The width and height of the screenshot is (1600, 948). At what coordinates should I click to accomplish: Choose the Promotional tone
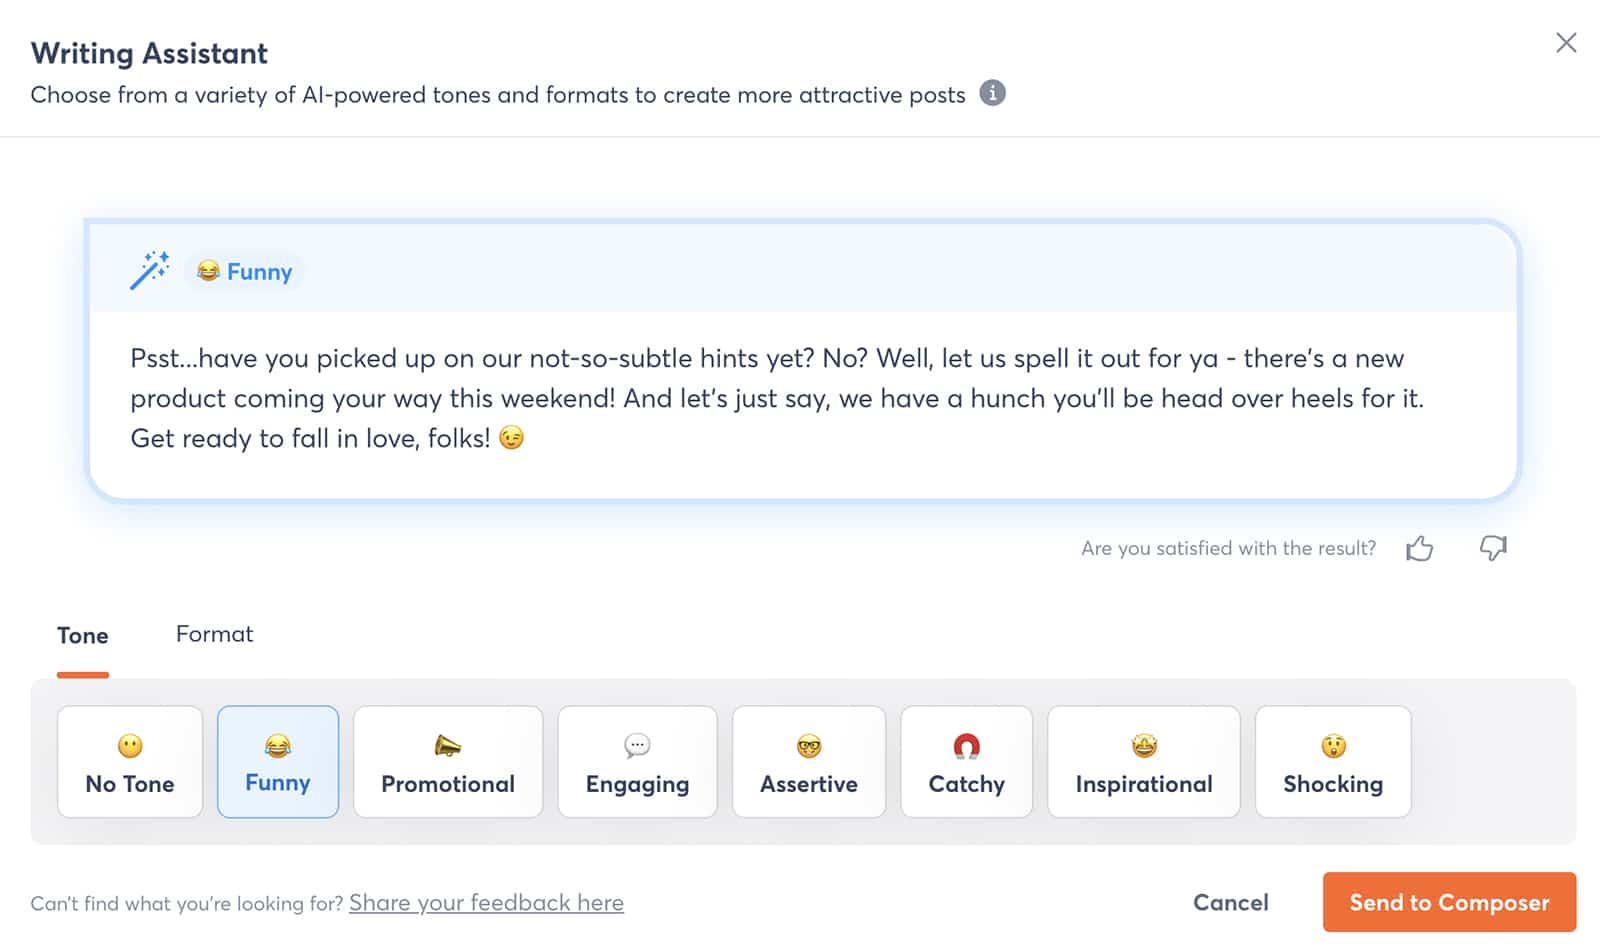tap(448, 762)
